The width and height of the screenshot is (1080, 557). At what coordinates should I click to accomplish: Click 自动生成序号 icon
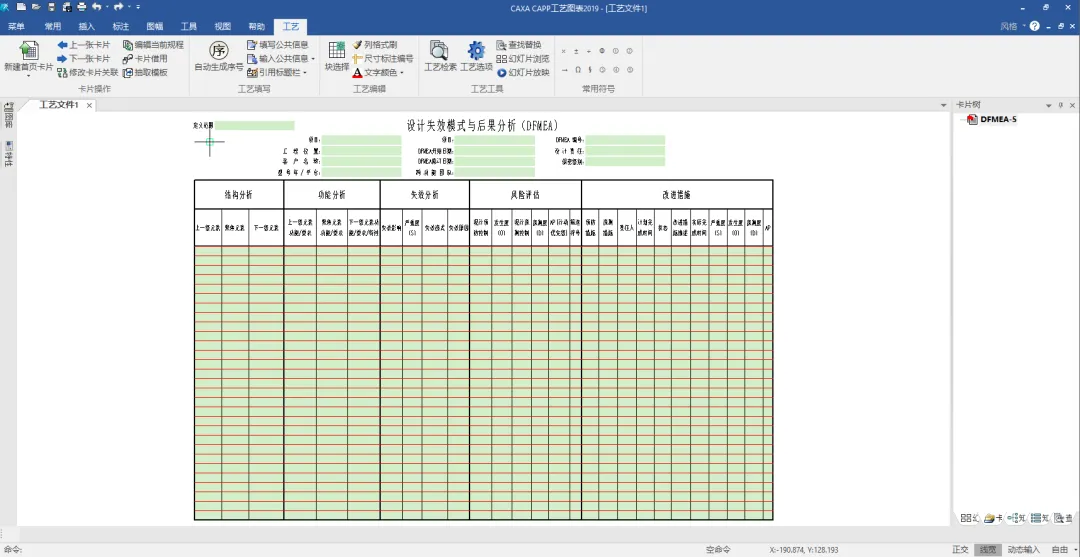tap(218, 50)
